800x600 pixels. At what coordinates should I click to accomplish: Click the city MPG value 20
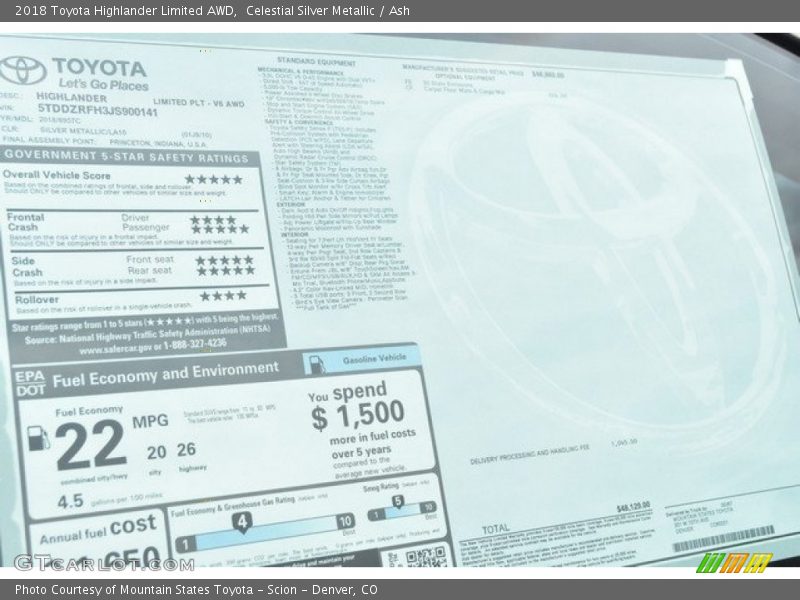click(x=157, y=452)
